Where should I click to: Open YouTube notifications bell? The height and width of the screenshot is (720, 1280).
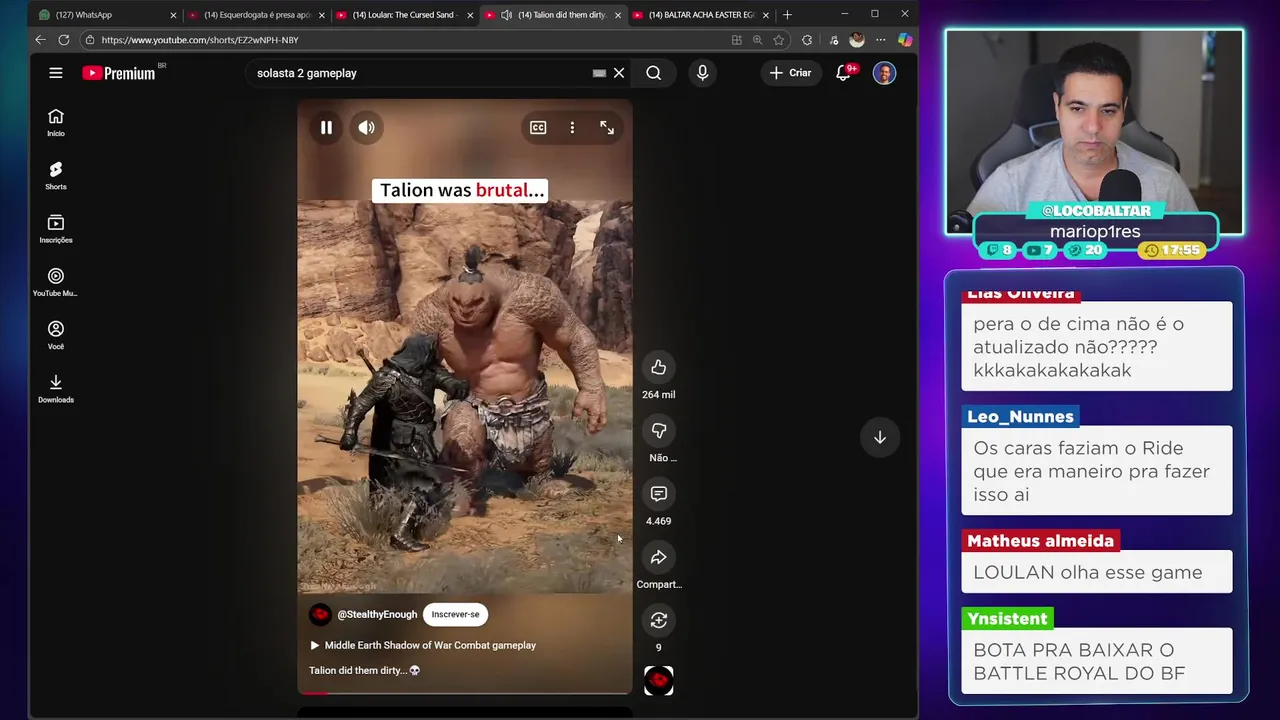[x=844, y=73]
